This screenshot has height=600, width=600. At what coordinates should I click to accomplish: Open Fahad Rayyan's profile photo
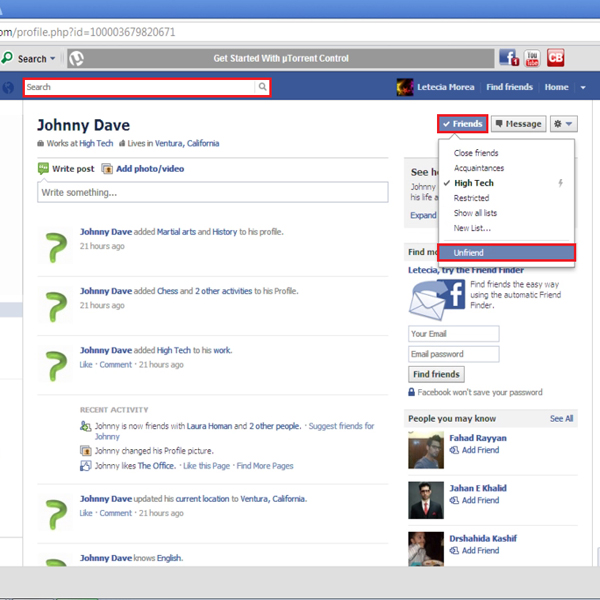426,450
